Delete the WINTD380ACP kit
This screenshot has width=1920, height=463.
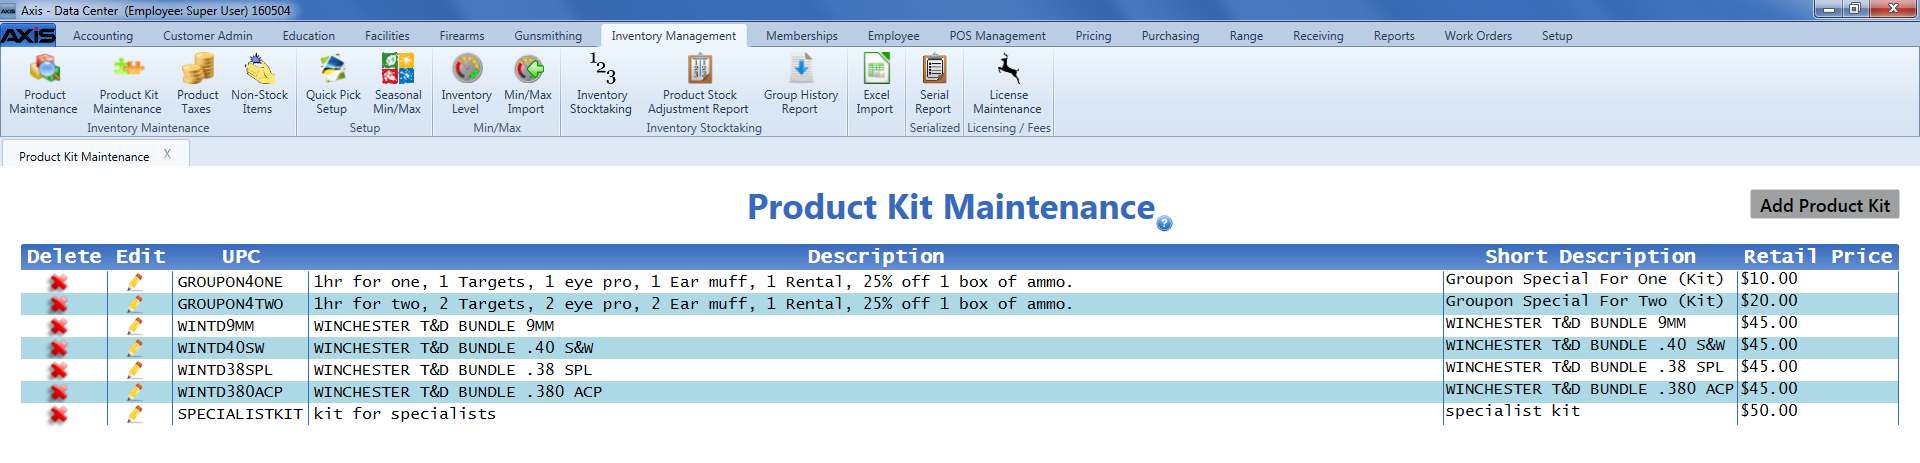coord(59,392)
